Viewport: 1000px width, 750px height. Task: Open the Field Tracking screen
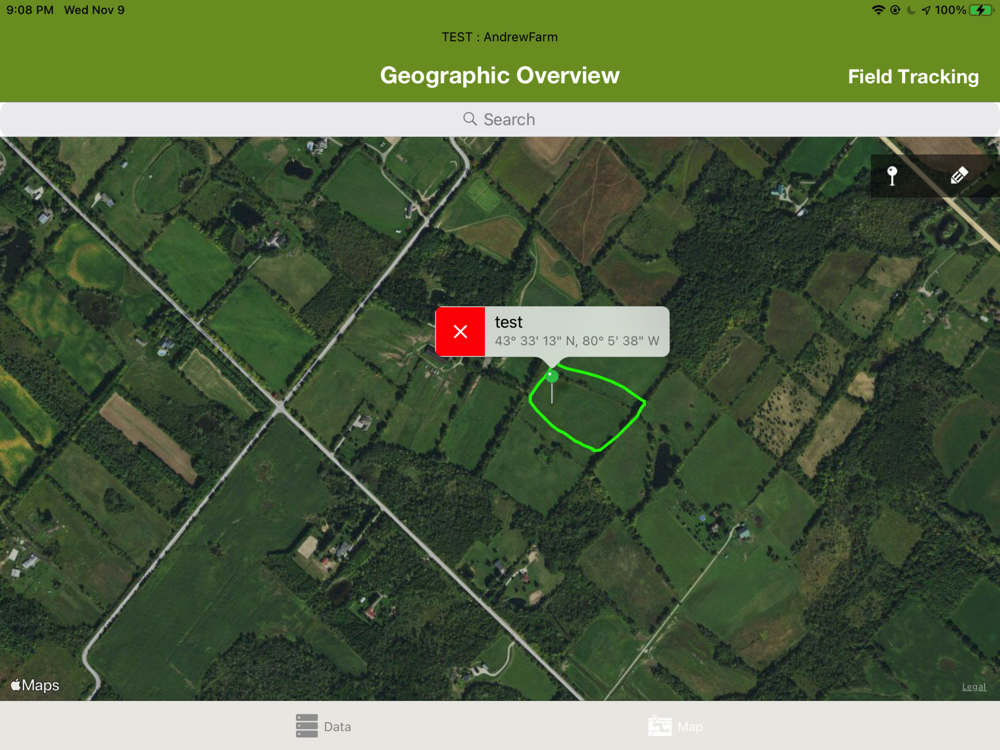pyautogui.click(x=913, y=77)
